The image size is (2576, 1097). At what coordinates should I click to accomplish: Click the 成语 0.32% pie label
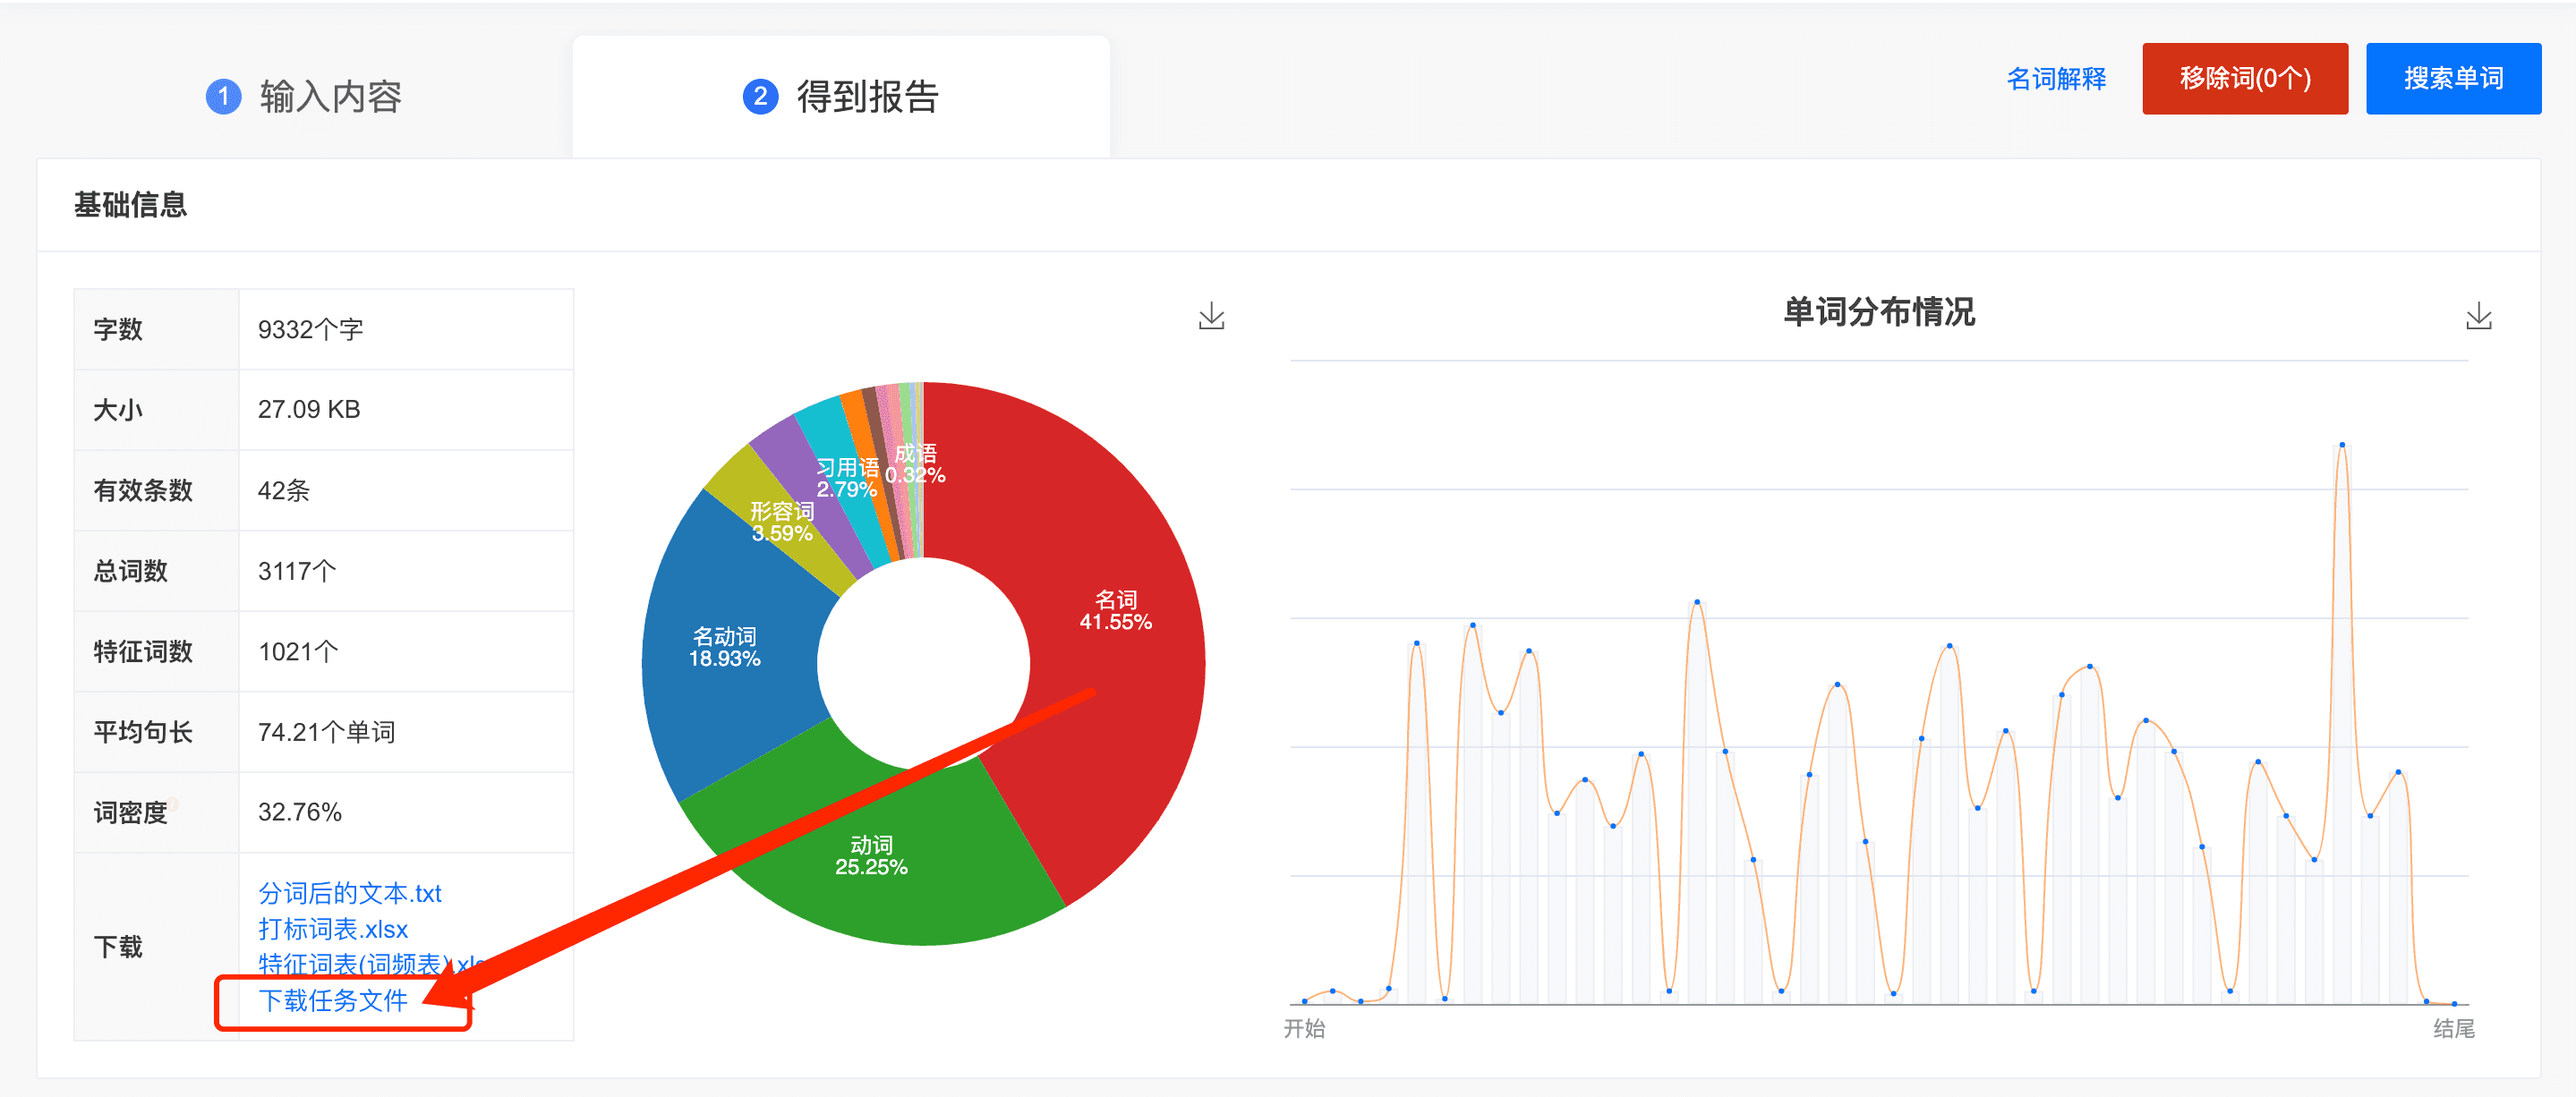click(915, 464)
